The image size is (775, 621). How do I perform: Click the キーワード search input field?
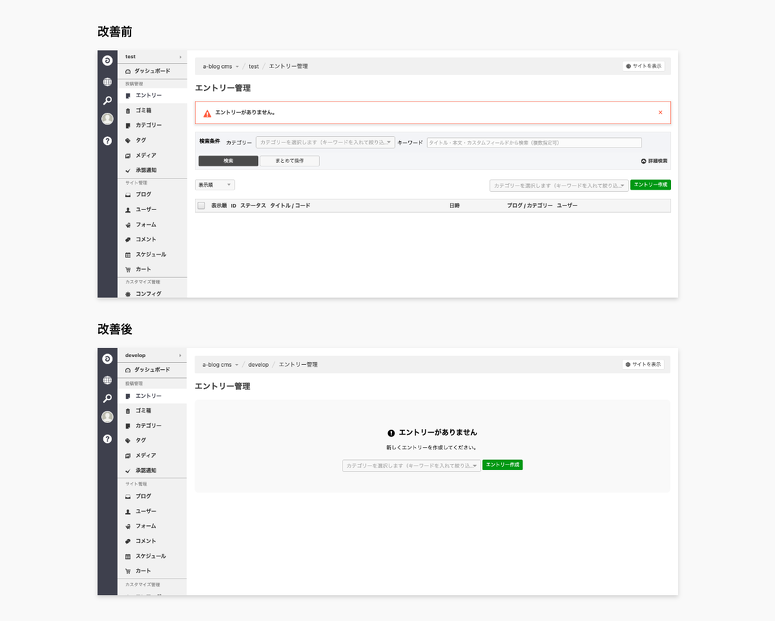[534, 143]
